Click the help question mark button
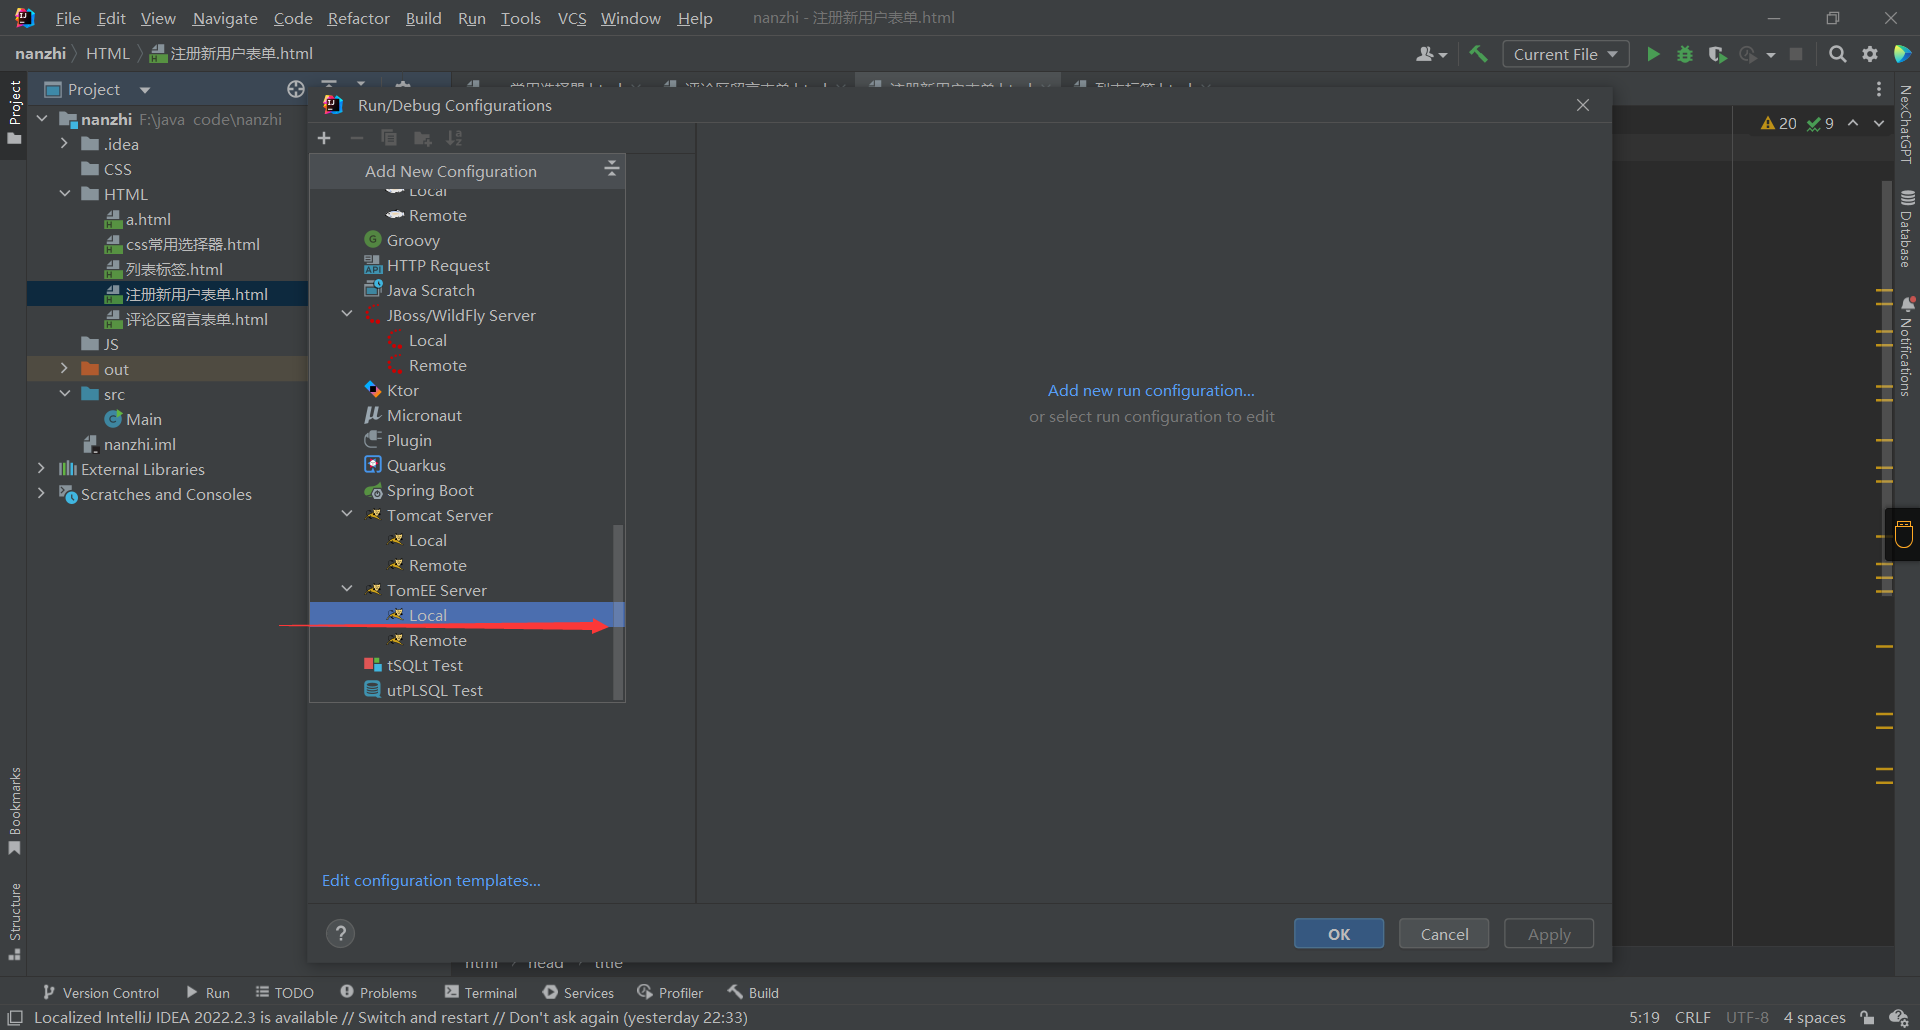 point(341,933)
